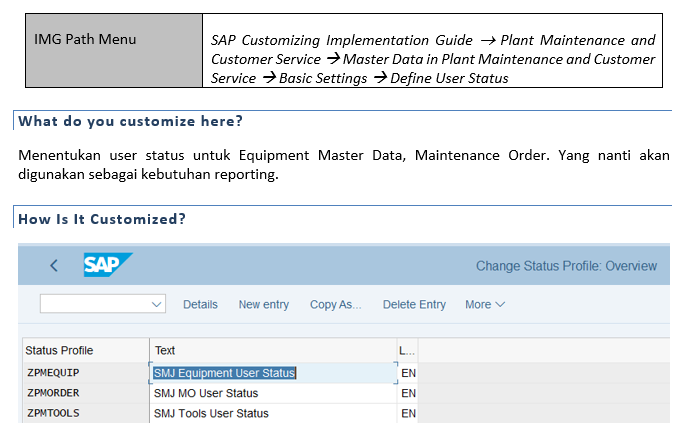Image resolution: width=681 pixels, height=427 pixels.
Task: Create a New entry
Action: tap(264, 305)
